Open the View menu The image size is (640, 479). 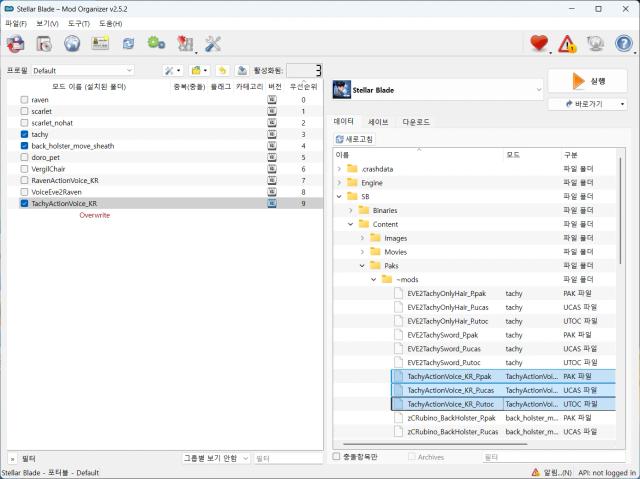(x=47, y=24)
